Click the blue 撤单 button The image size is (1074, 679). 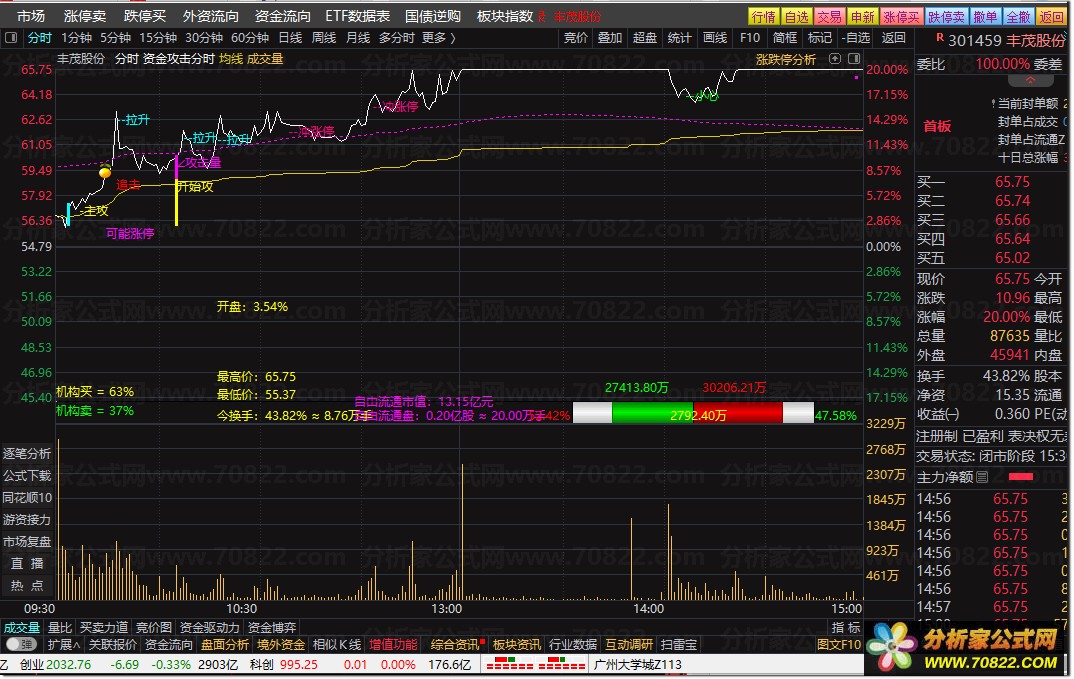tap(985, 16)
